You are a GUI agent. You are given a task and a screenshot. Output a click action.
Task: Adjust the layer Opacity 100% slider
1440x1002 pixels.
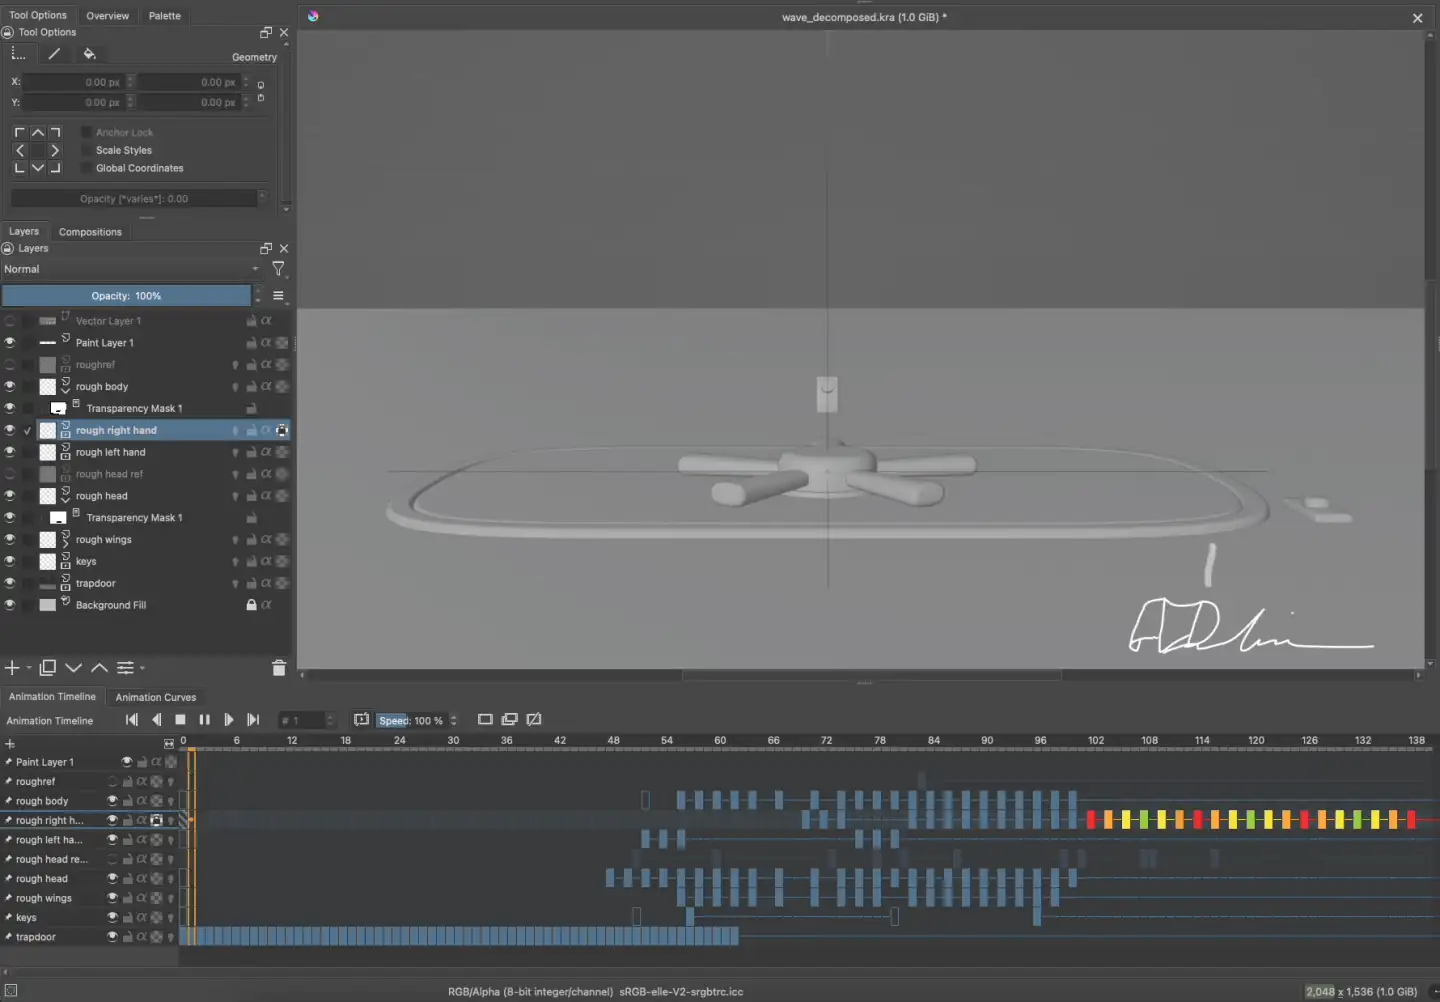pos(126,296)
